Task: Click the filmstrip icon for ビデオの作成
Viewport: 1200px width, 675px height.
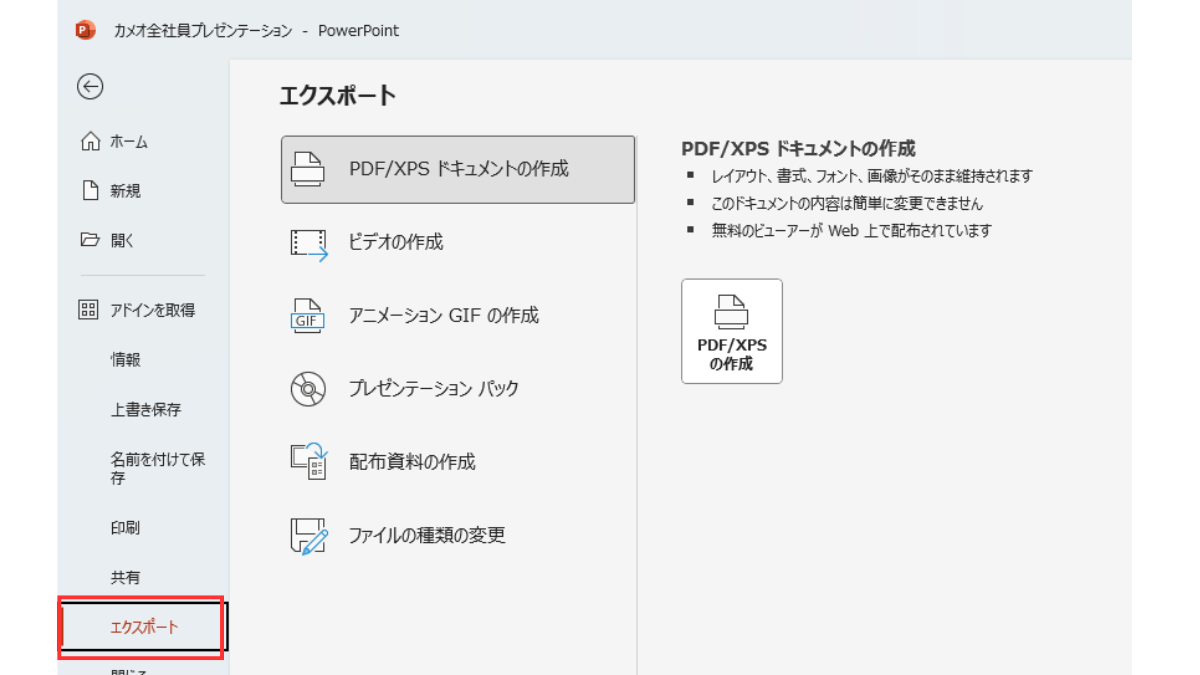Action: [x=308, y=243]
